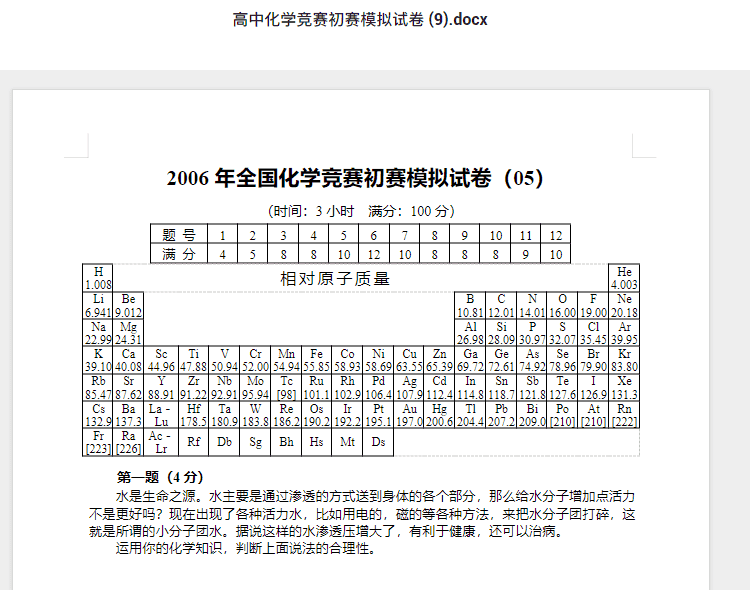Image resolution: width=750 pixels, height=590 pixels.
Task: Select the F 19.00 cell
Action: [593, 306]
